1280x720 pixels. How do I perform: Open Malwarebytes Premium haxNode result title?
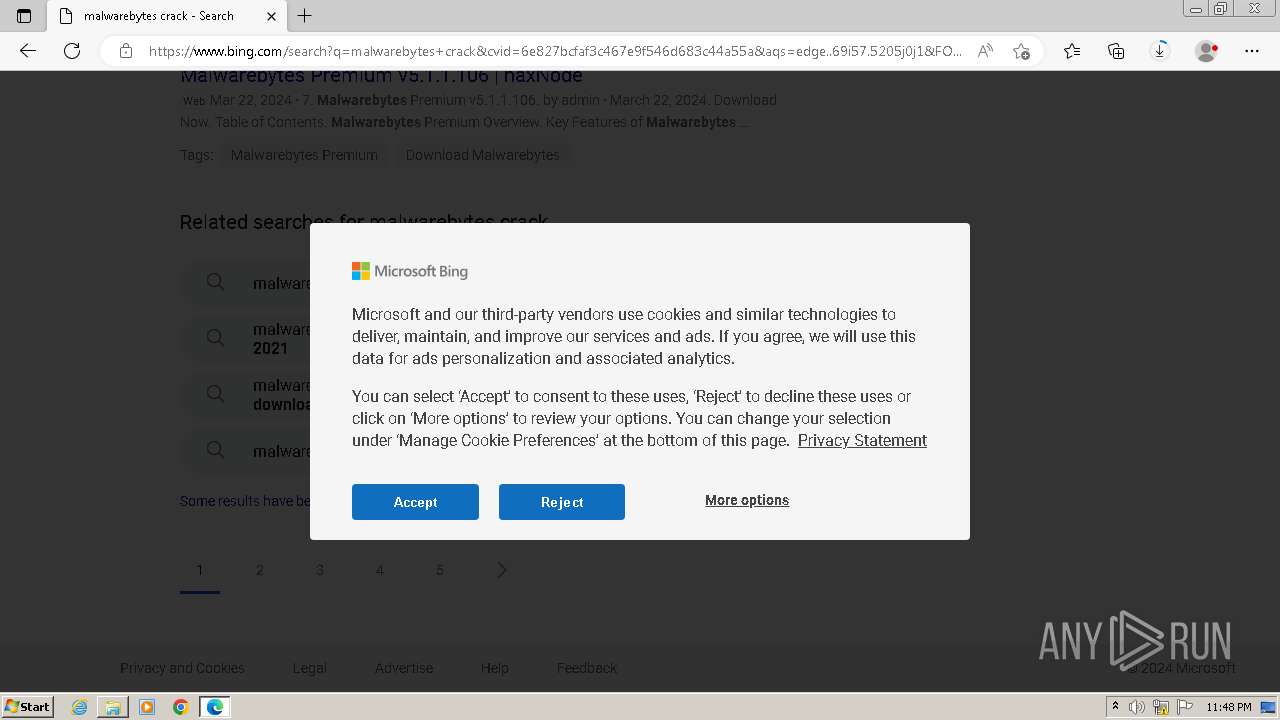(x=381, y=77)
